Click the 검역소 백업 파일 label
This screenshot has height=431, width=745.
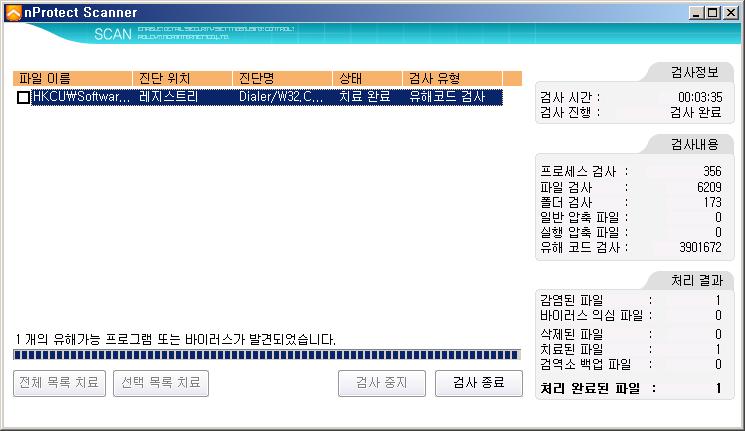point(586,365)
